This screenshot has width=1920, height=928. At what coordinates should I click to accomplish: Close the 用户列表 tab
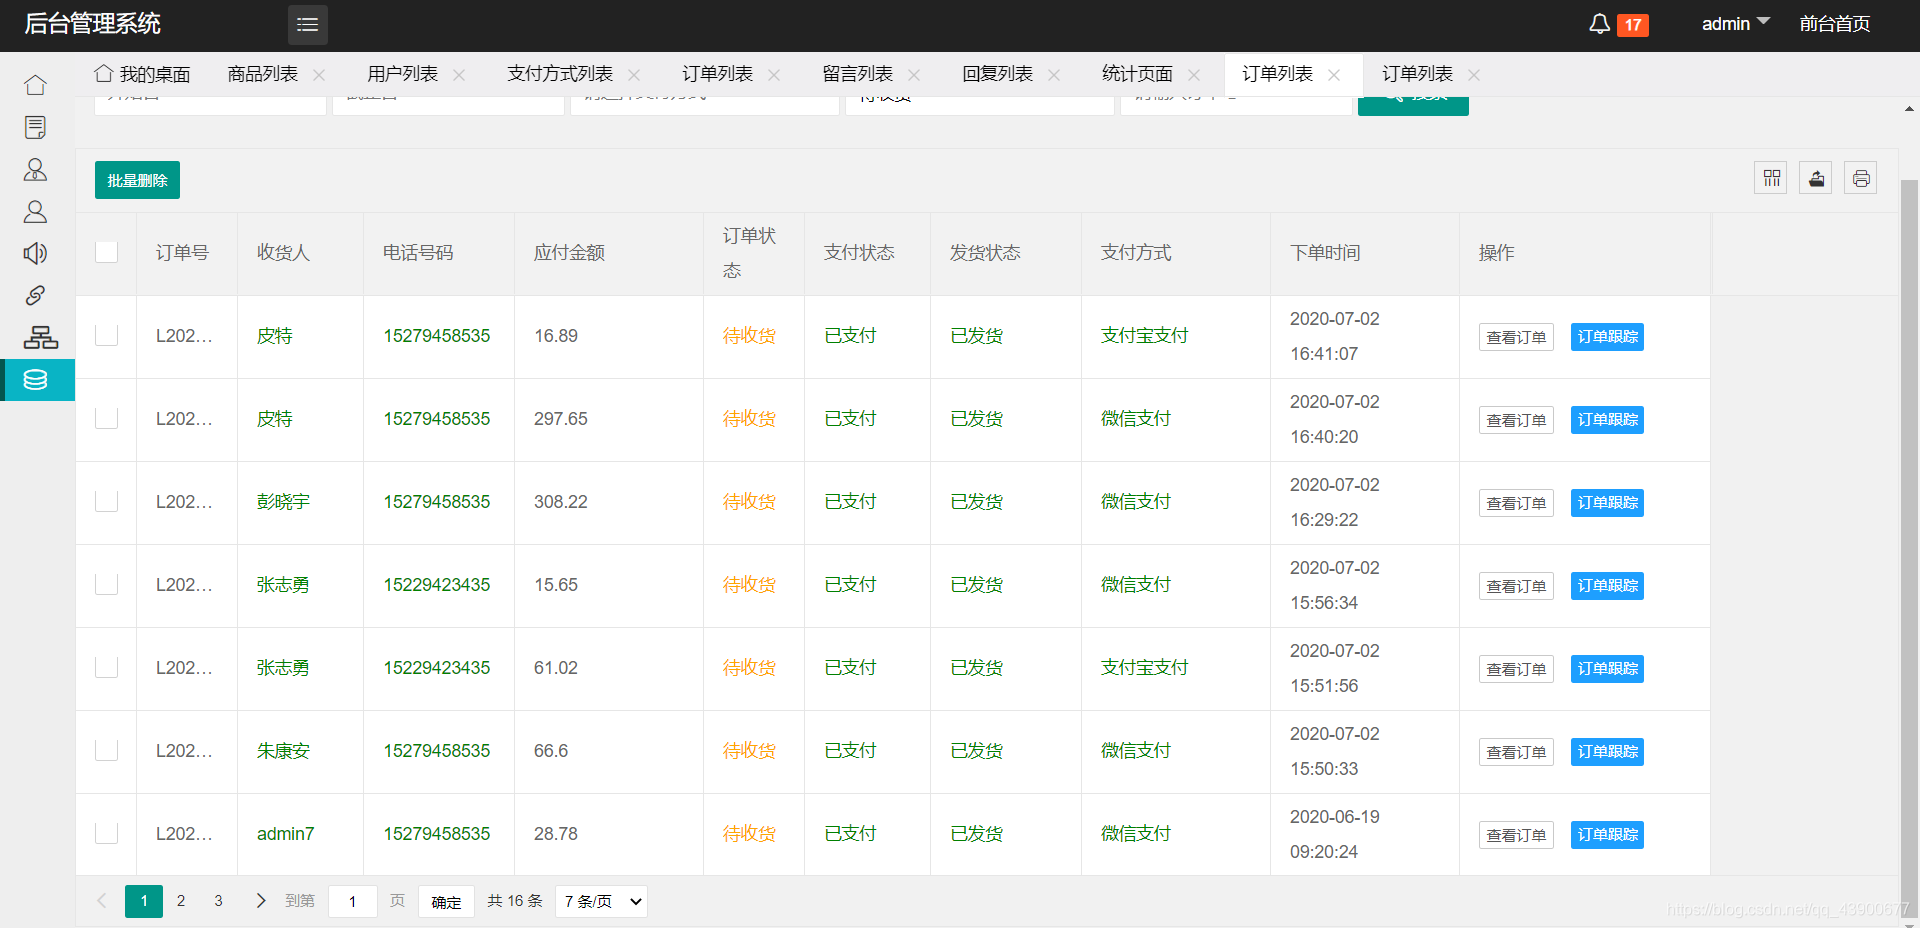coord(459,75)
